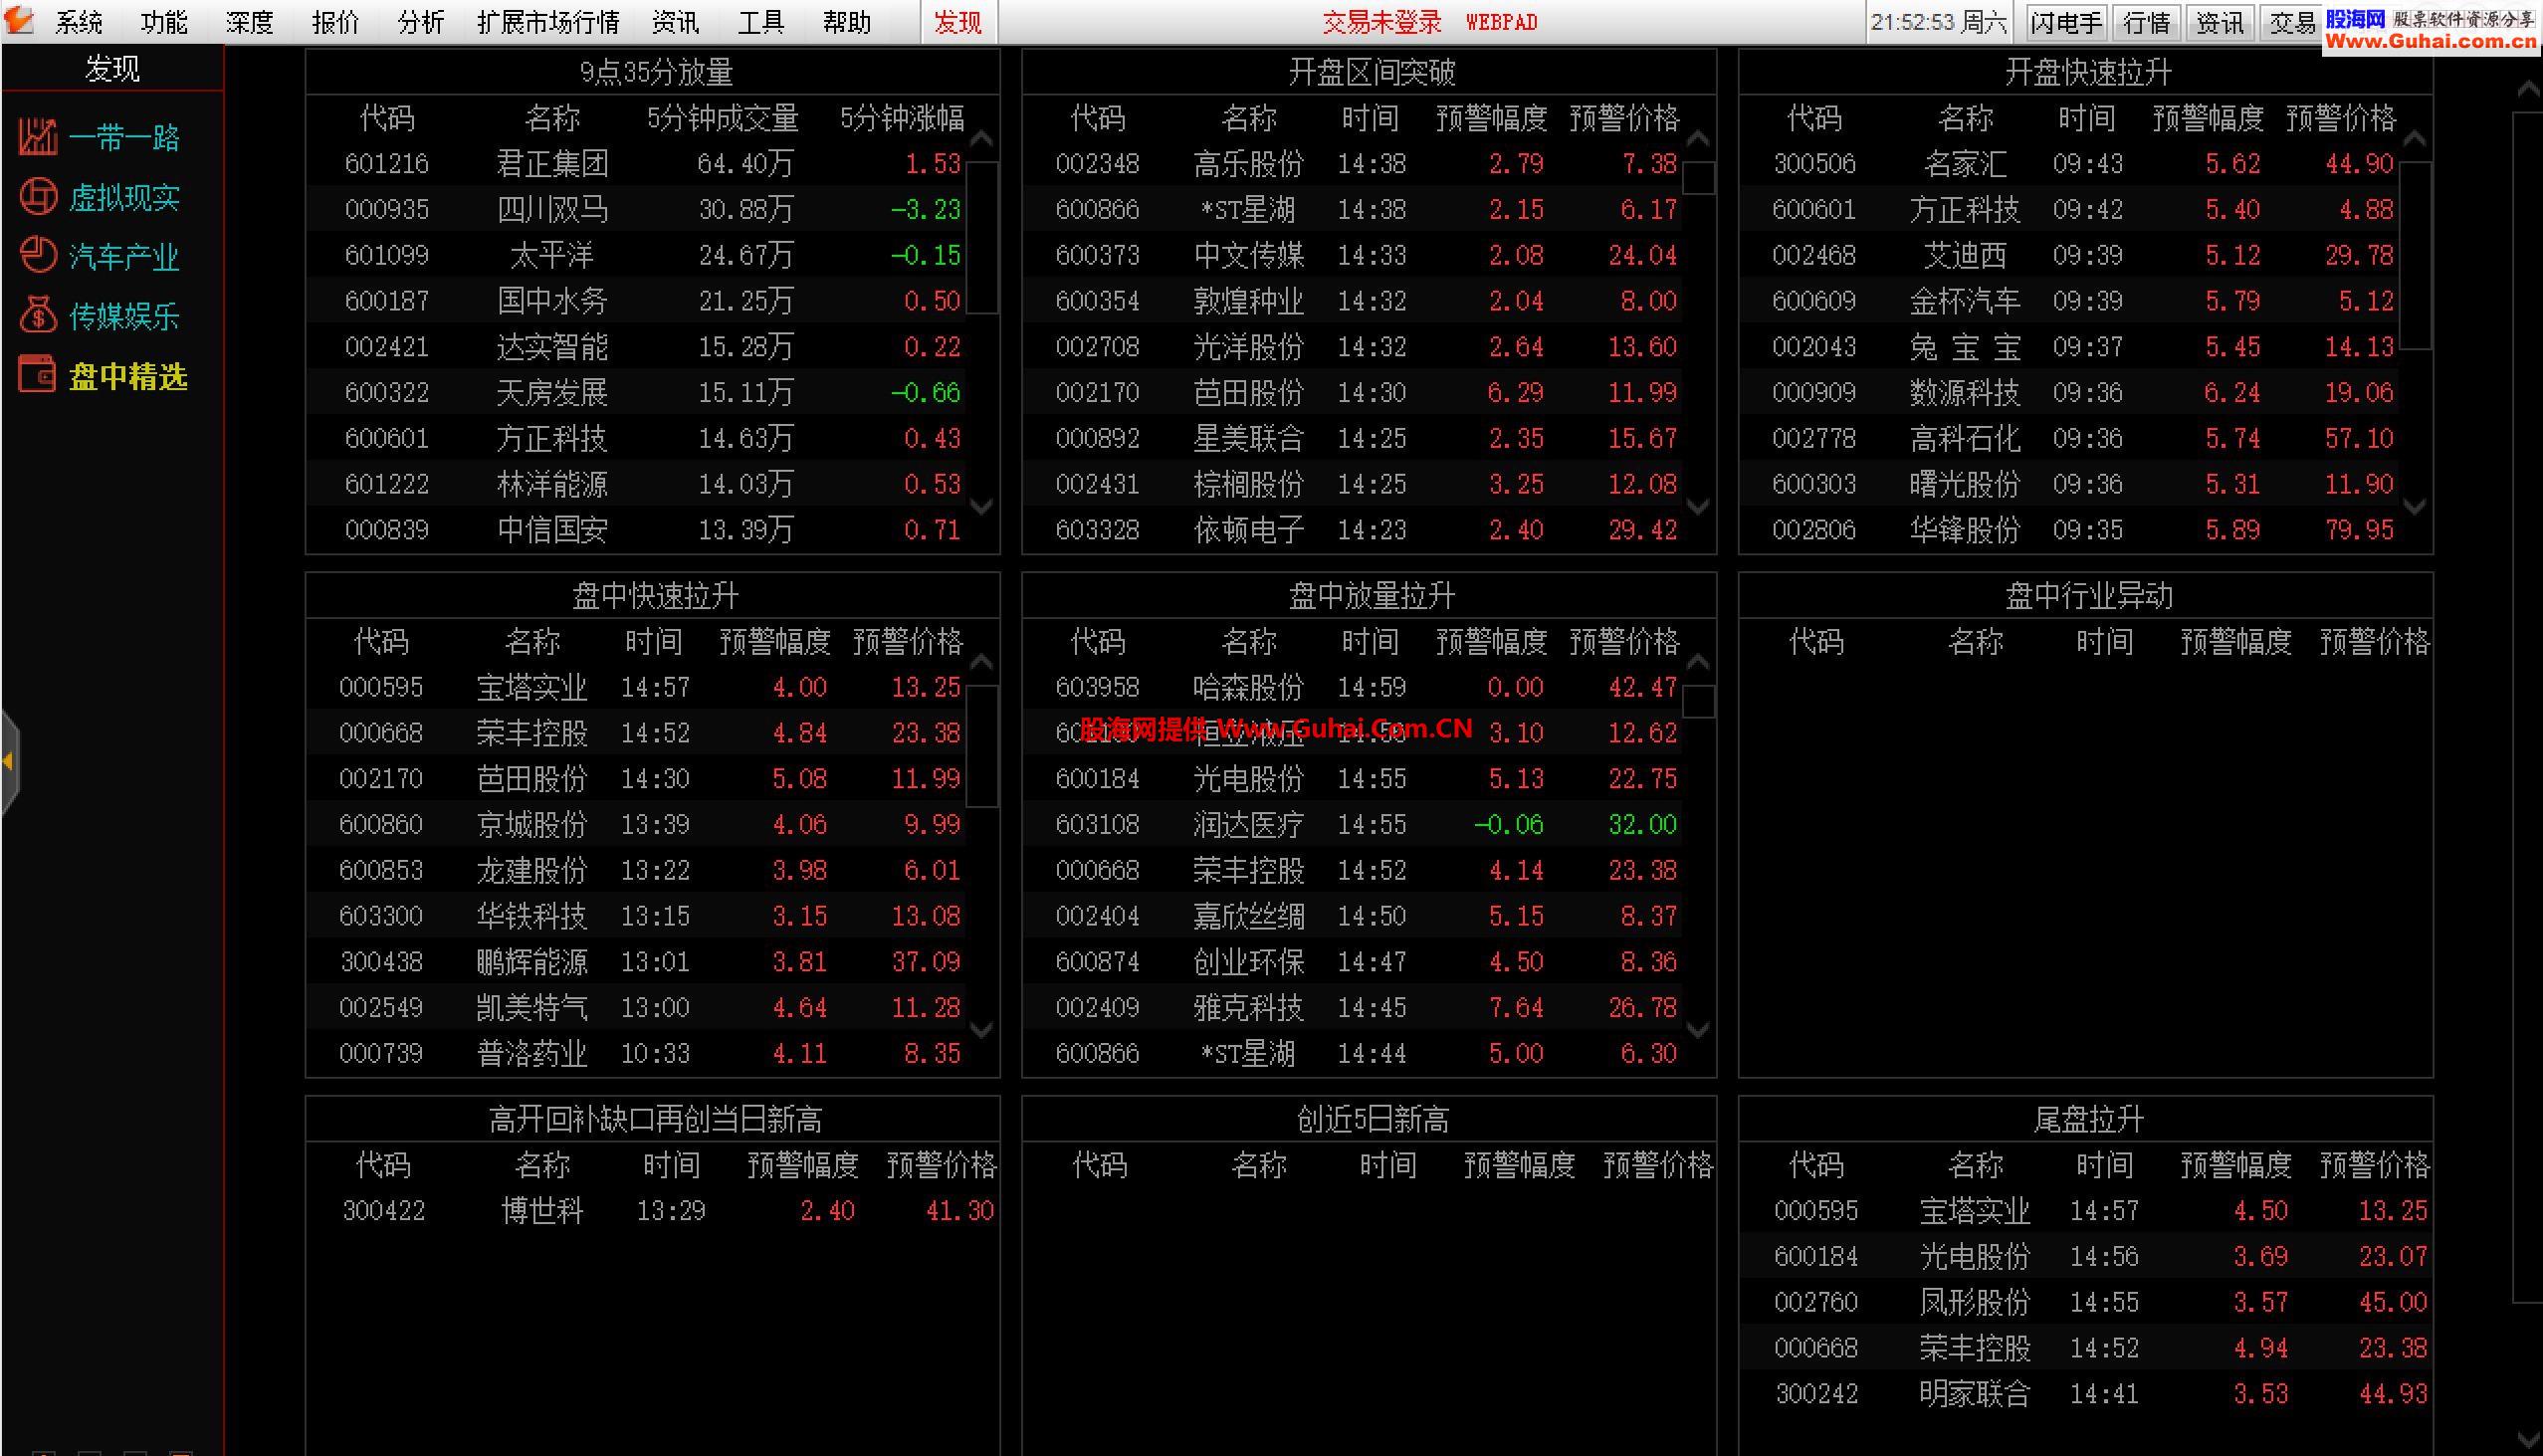Screen dimensions: 2543x1456
Task: Open the 报价 menu
Action: [x=335, y=22]
